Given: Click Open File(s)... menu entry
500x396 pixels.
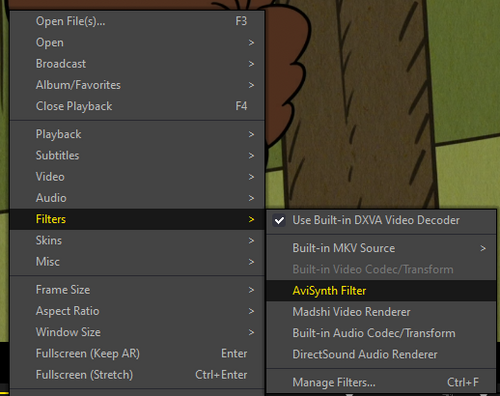Looking at the screenshot, I should [x=137, y=21].
